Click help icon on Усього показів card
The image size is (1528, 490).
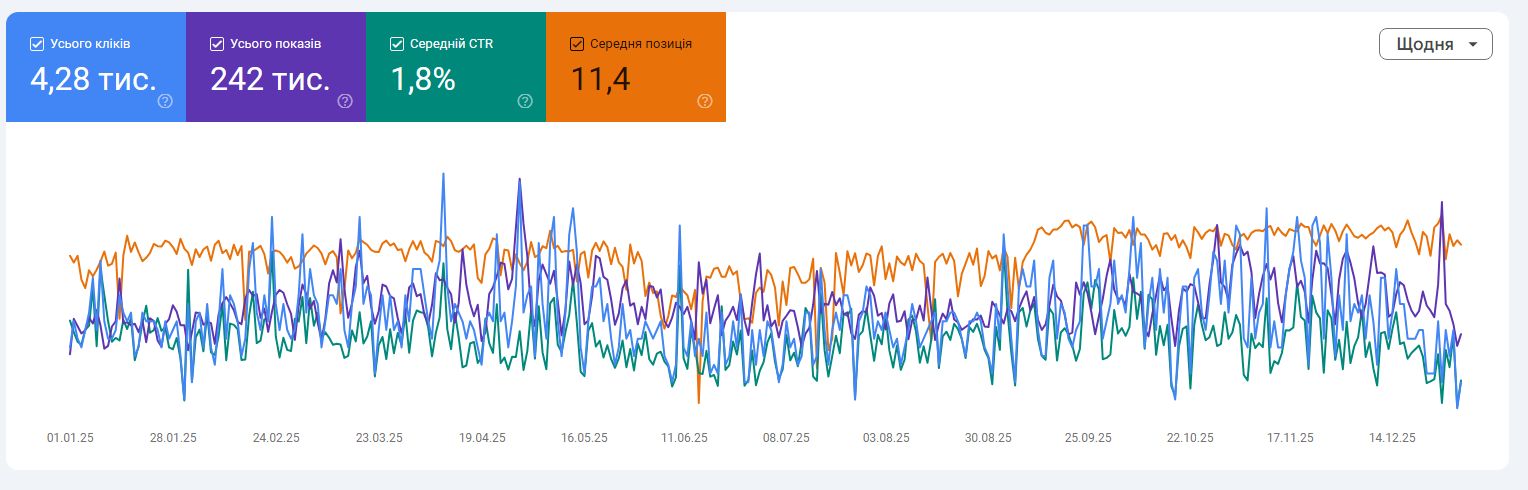(x=345, y=101)
